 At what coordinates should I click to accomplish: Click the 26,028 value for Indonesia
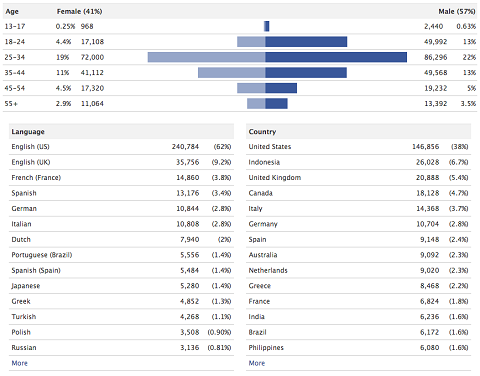click(x=428, y=162)
